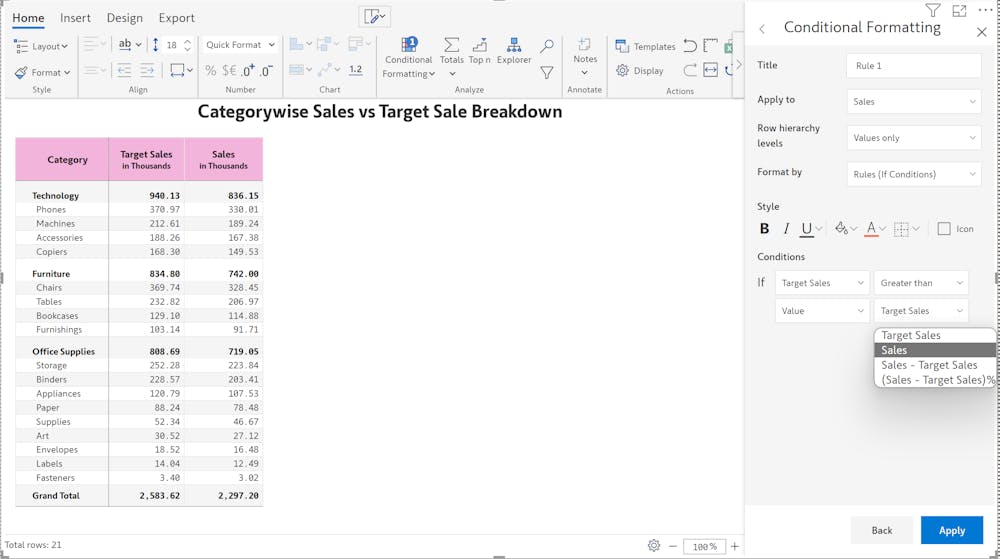Zoom out with the minus button
This screenshot has height=559, width=1000.
coord(673,546)
